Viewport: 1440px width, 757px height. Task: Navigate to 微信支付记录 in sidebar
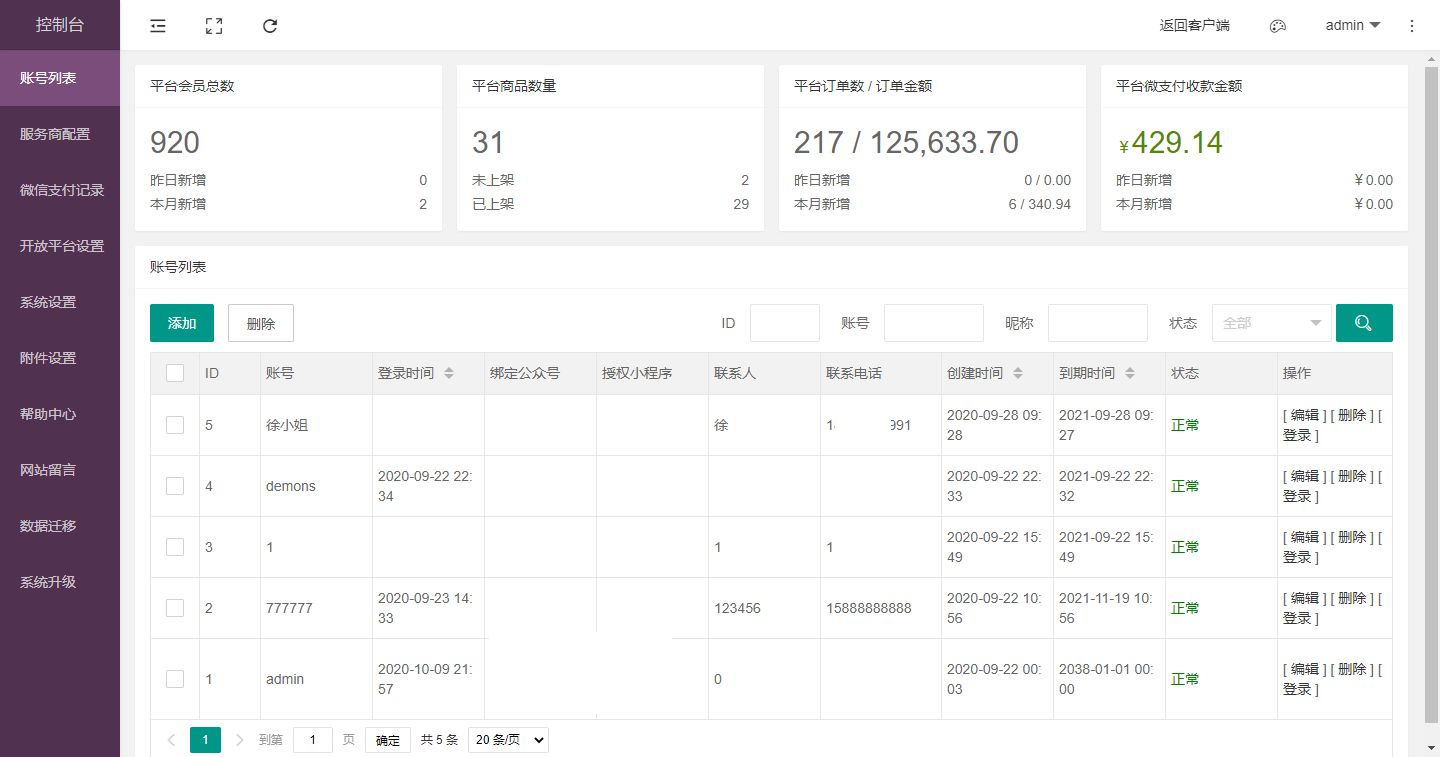61,190
